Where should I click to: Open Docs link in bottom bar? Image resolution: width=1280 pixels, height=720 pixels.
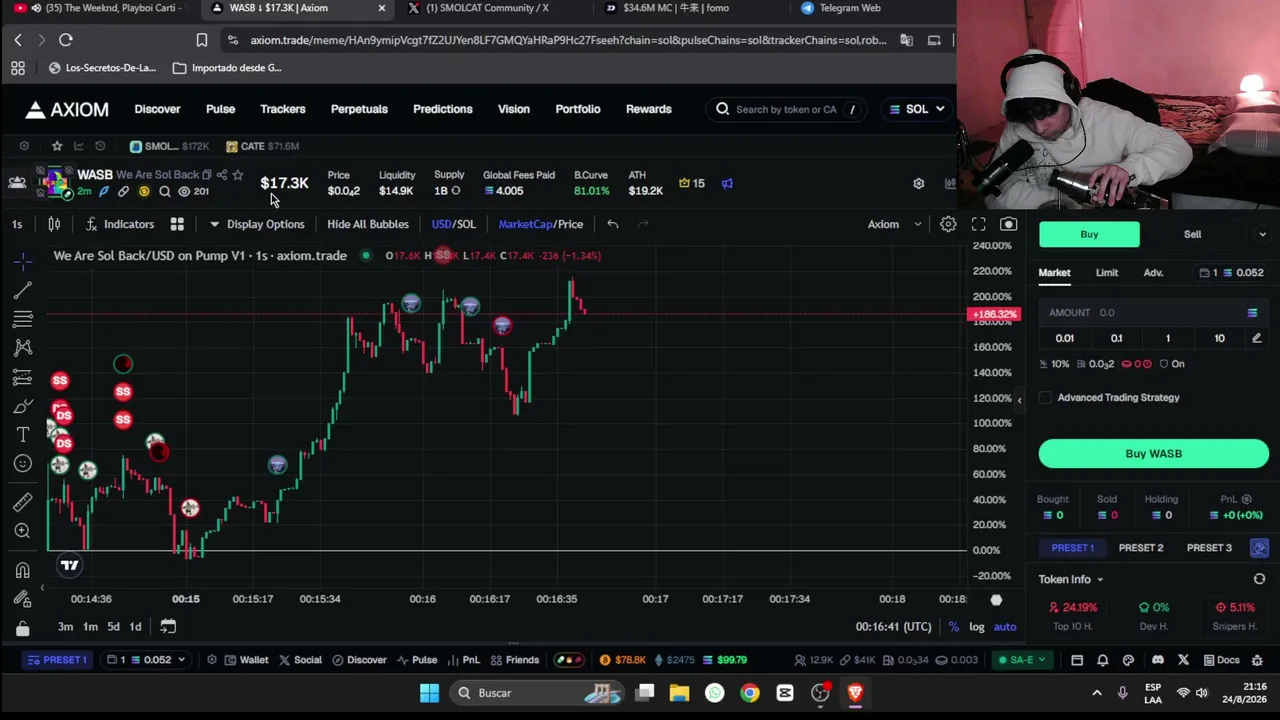click(1221, 660)
